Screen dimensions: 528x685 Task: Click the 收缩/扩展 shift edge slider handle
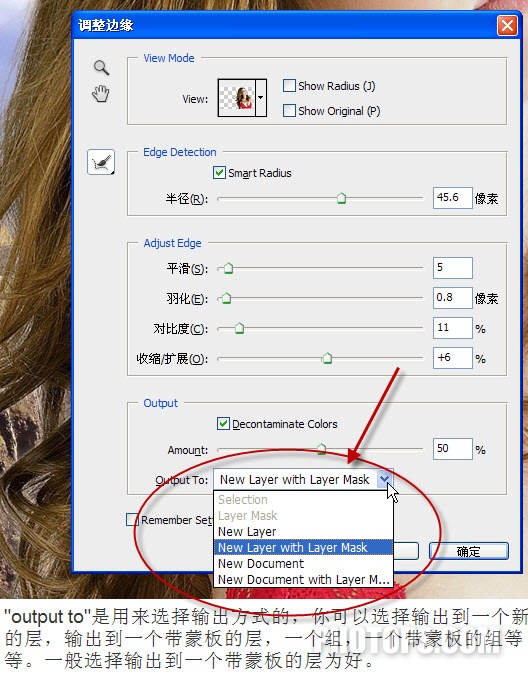[327, 359]
